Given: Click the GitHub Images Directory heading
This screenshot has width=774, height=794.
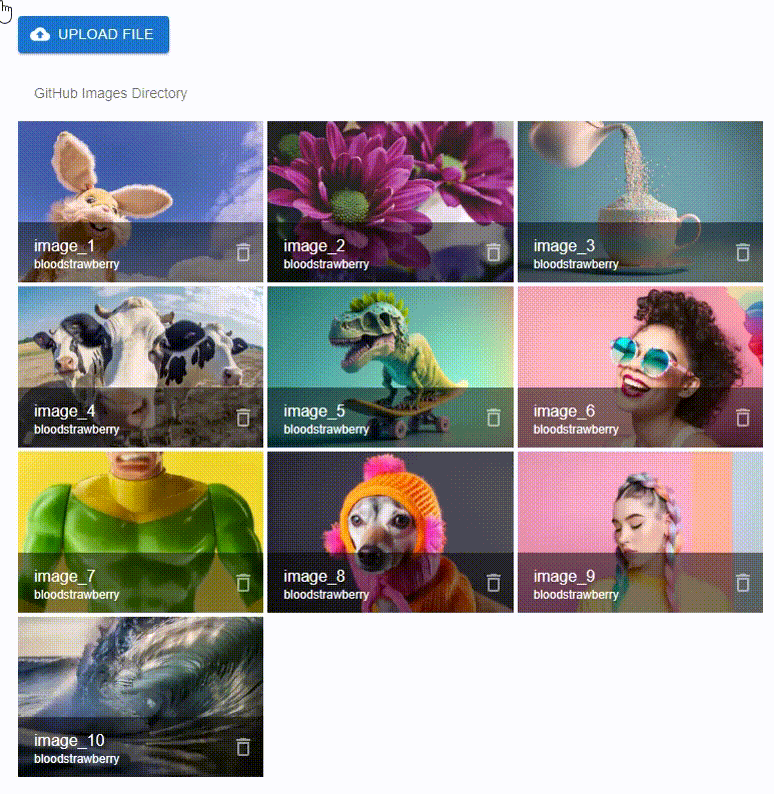Looking at the screenshot, I should coord(110,94).
